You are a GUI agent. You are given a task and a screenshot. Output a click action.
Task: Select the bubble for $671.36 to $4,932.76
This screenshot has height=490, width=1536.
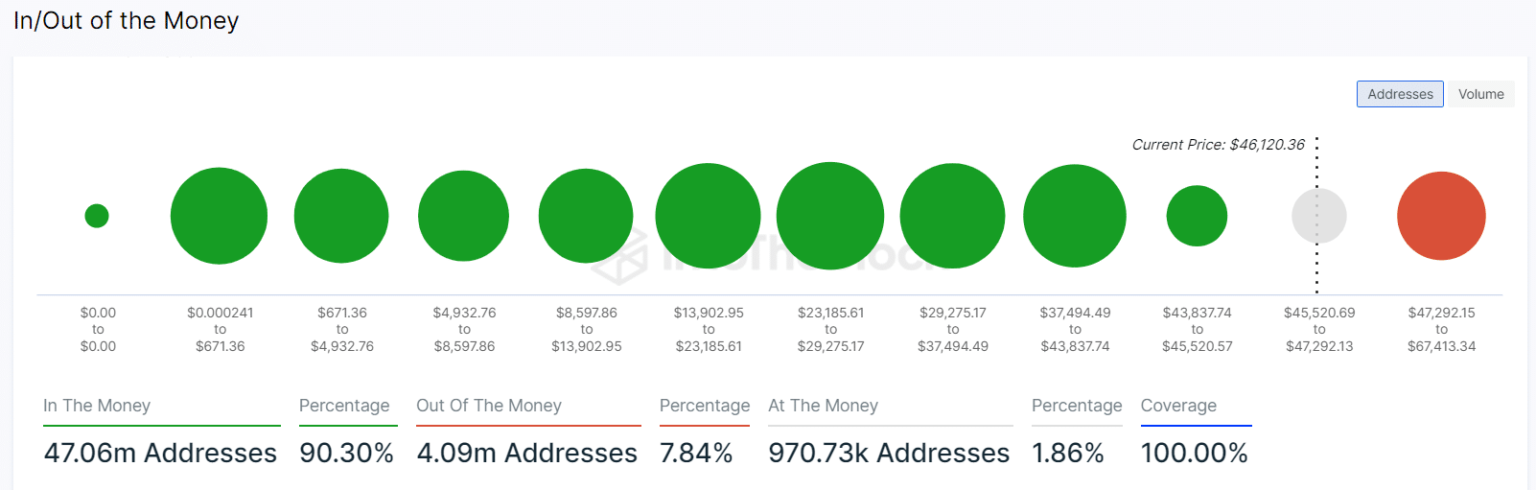341,216
